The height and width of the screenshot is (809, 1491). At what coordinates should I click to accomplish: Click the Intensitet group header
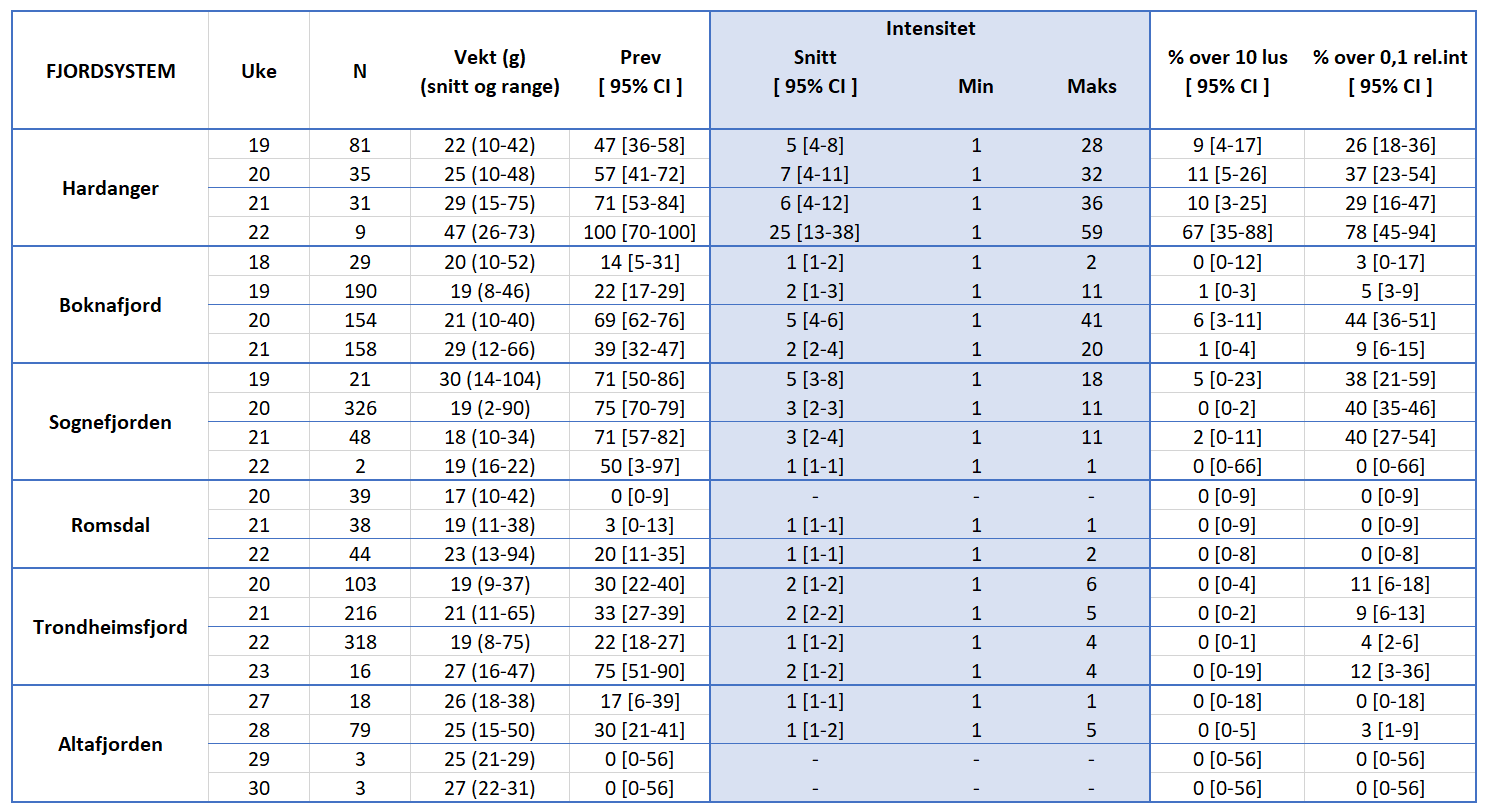point(930,28)
